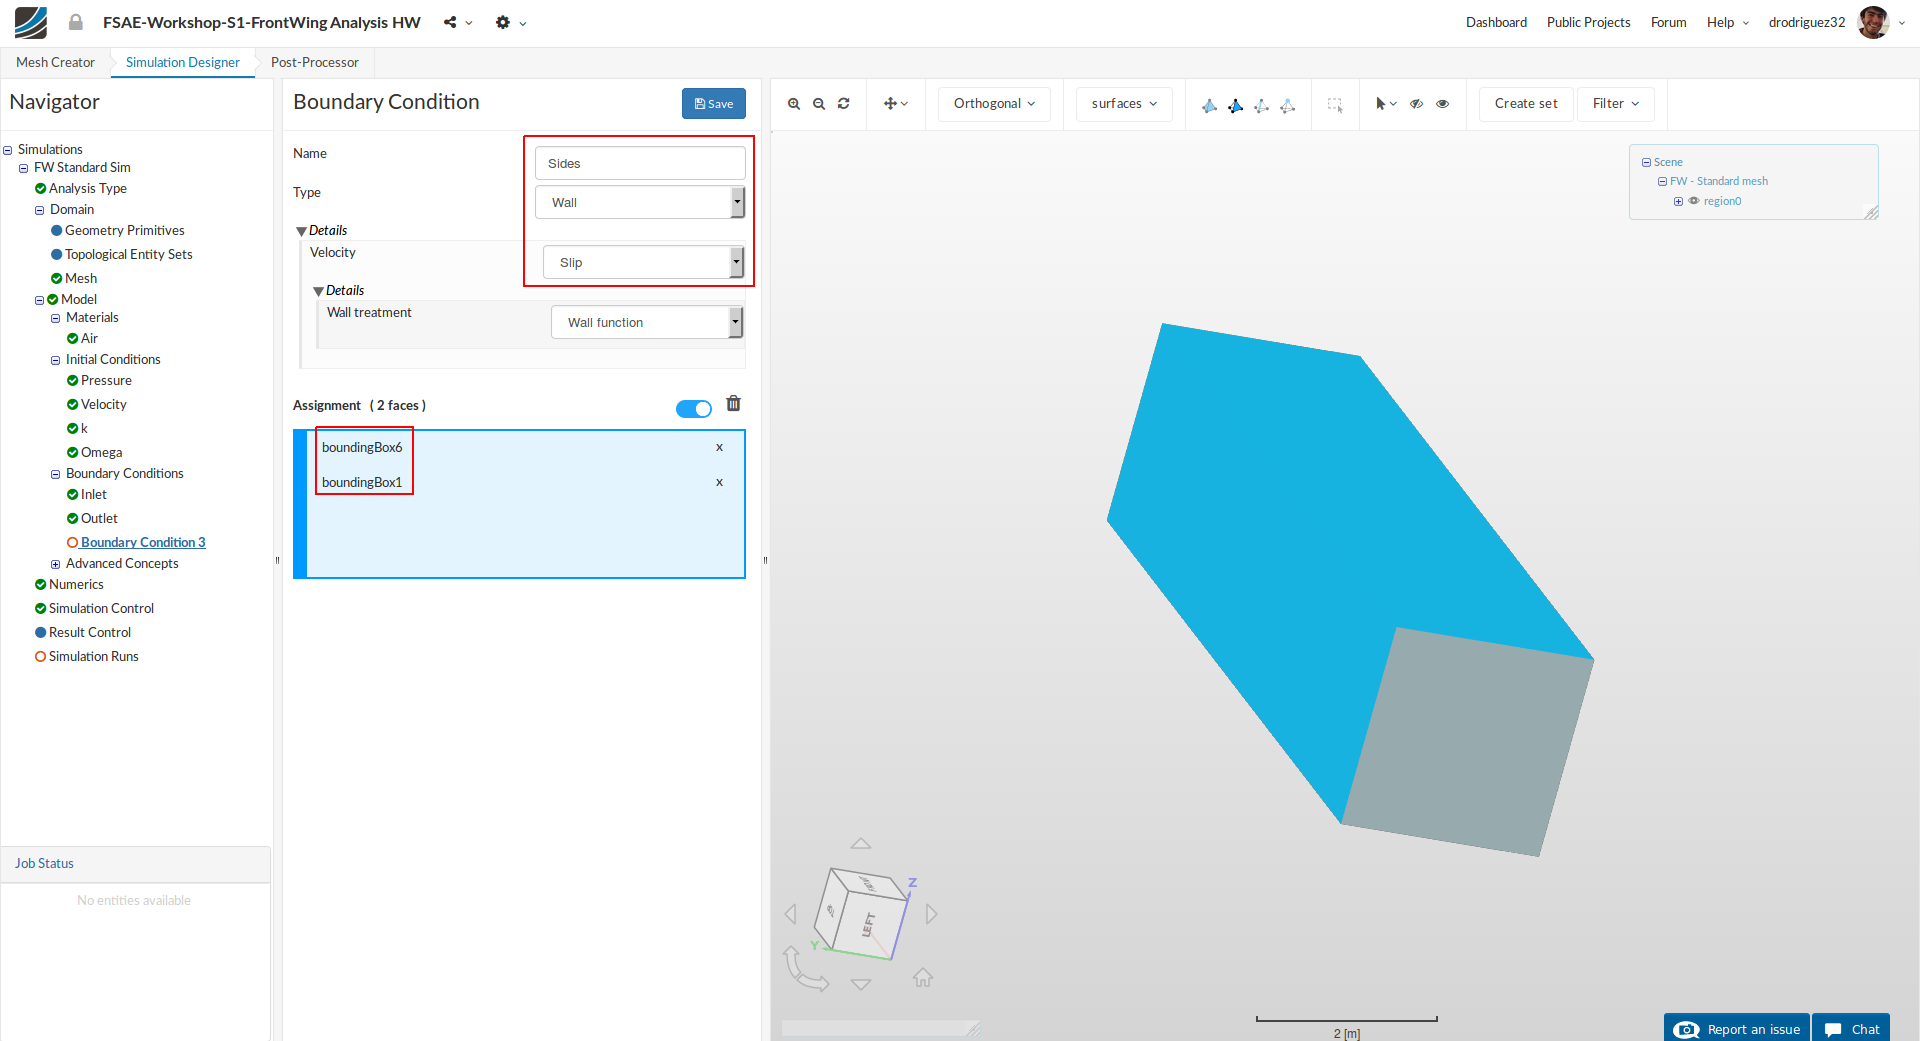
Task: Open the Job Status panel header
Action: 136,864
